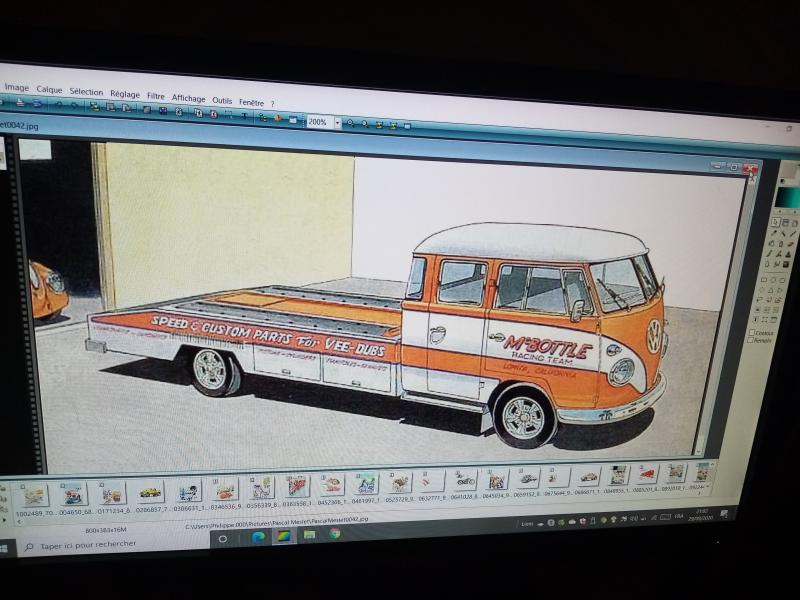Click the Zoom in magnifier icon
The width and height of the screenshot is (800, 600).
(x=351, y=123)
